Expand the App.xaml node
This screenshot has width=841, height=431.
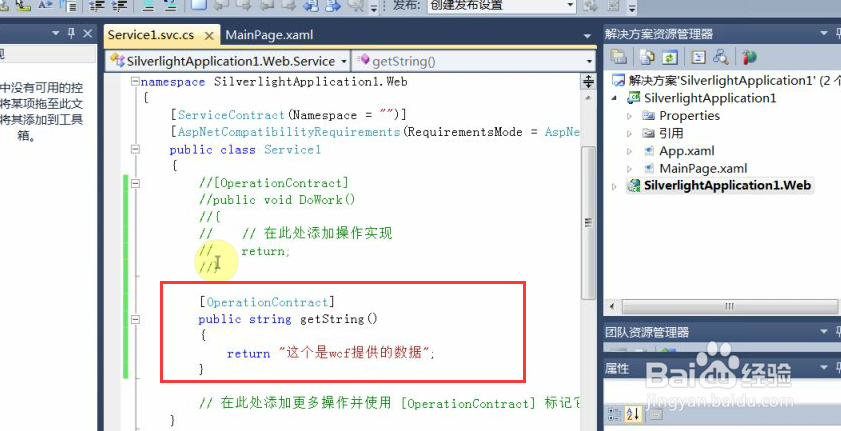point(630,151)
